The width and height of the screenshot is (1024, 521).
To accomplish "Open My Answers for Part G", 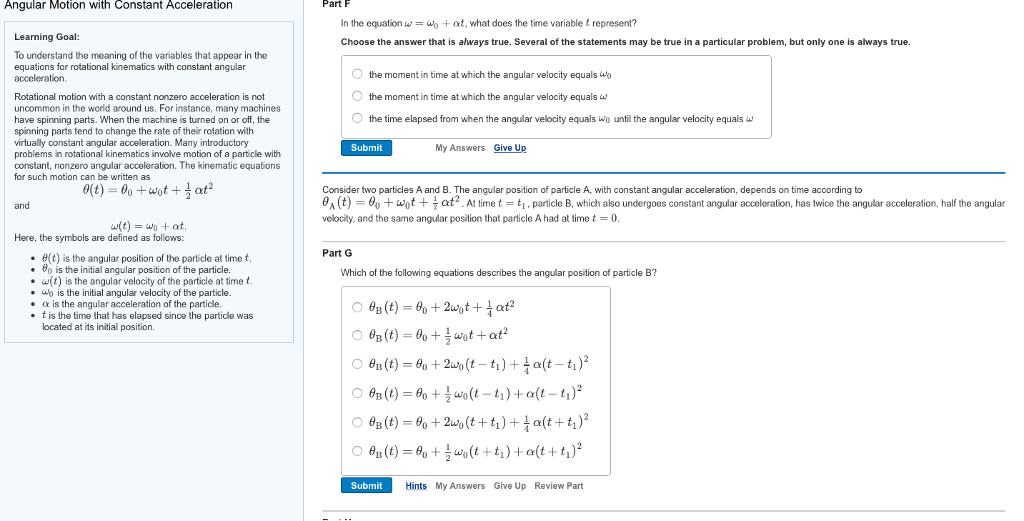I will [x=460, y=486].
